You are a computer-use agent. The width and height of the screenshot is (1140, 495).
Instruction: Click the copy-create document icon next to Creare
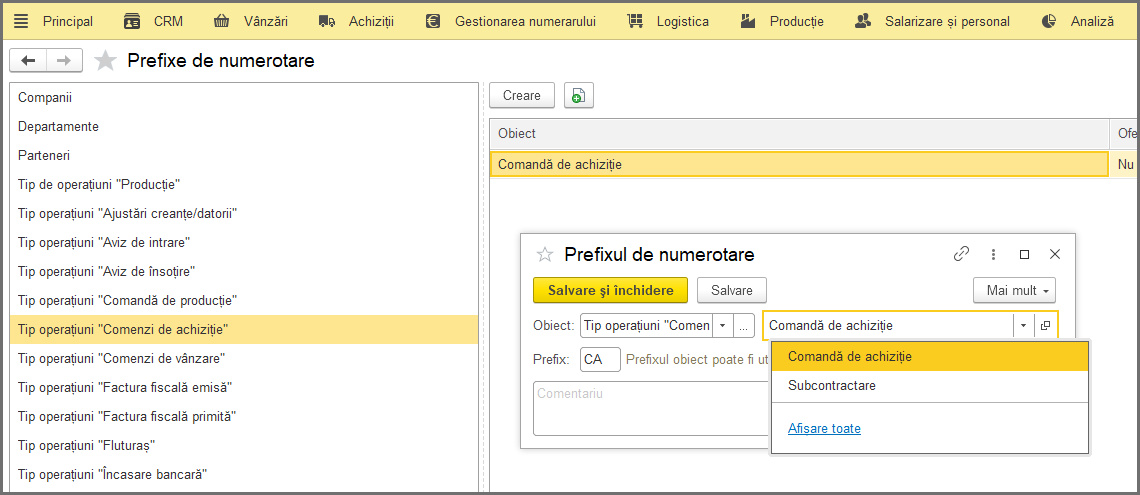[x=579, y=95]
